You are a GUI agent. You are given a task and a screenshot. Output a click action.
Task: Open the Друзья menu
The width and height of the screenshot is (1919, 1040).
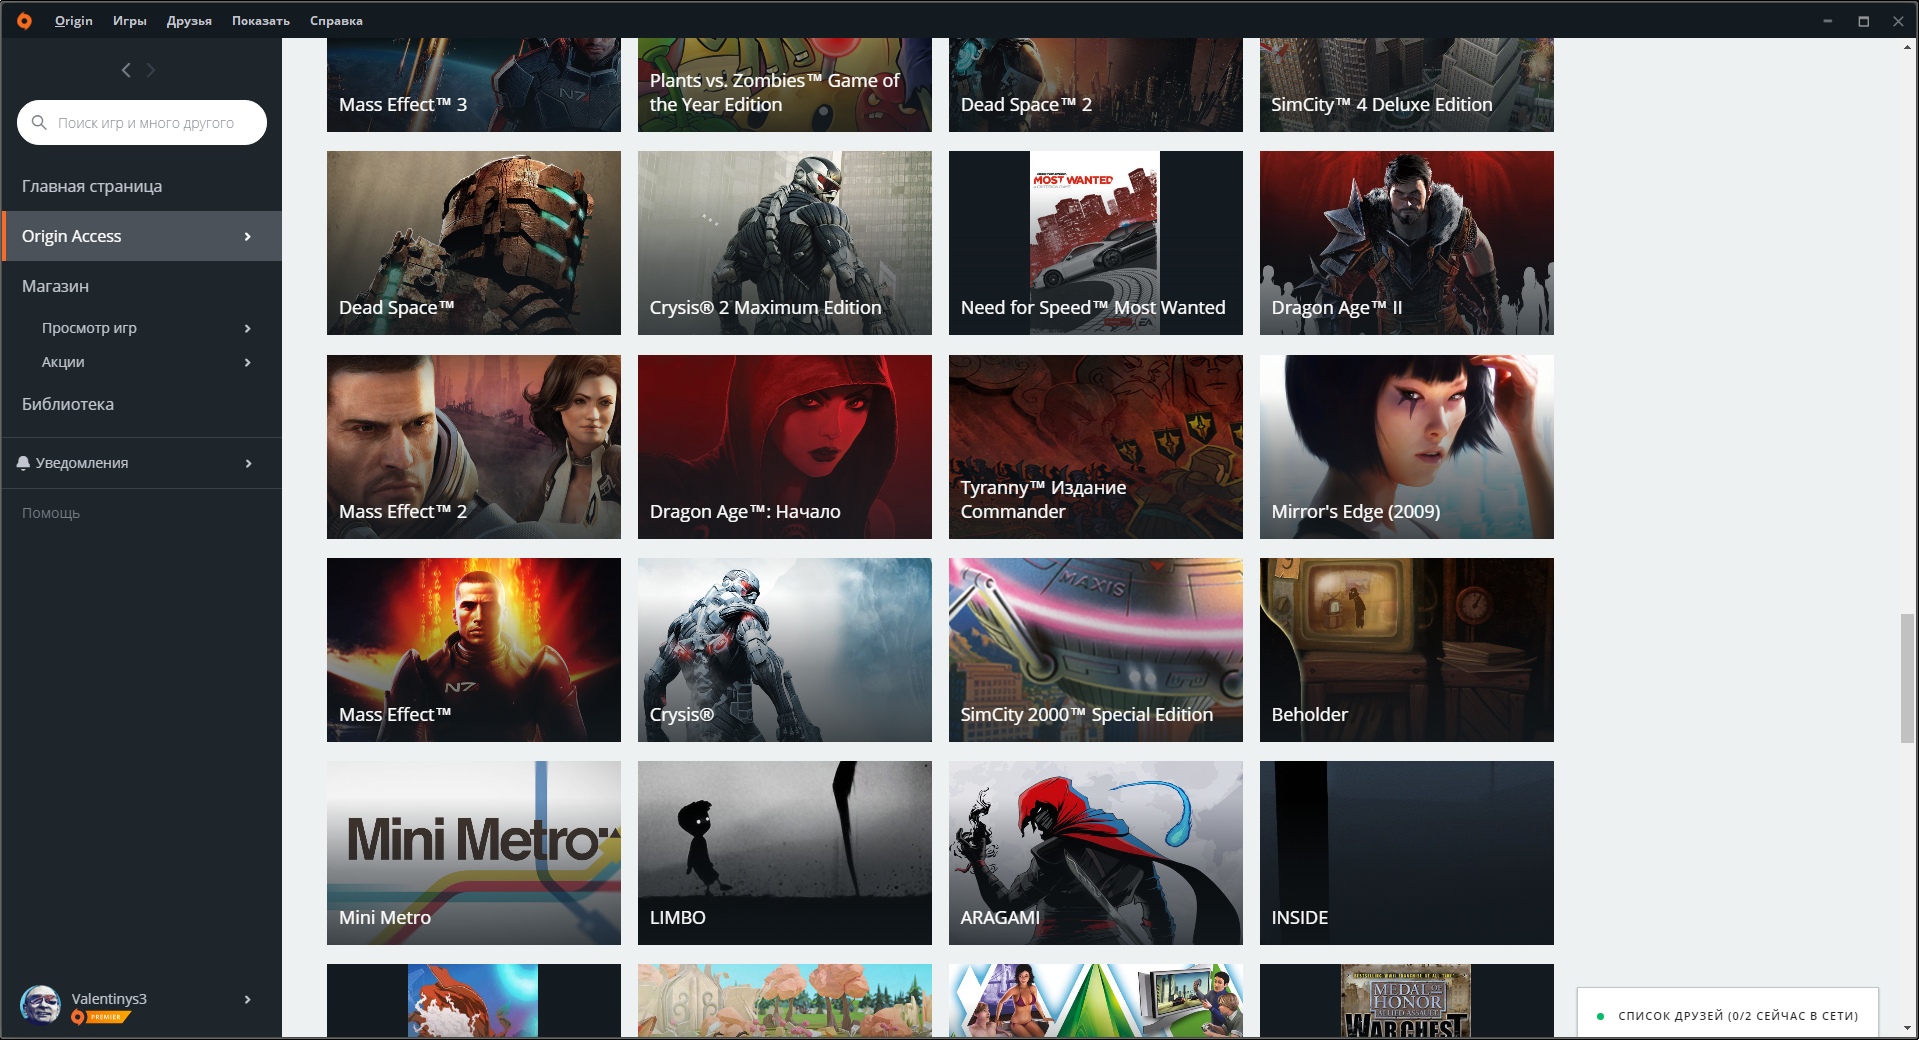pyautogui.click(x=189, y=20)
